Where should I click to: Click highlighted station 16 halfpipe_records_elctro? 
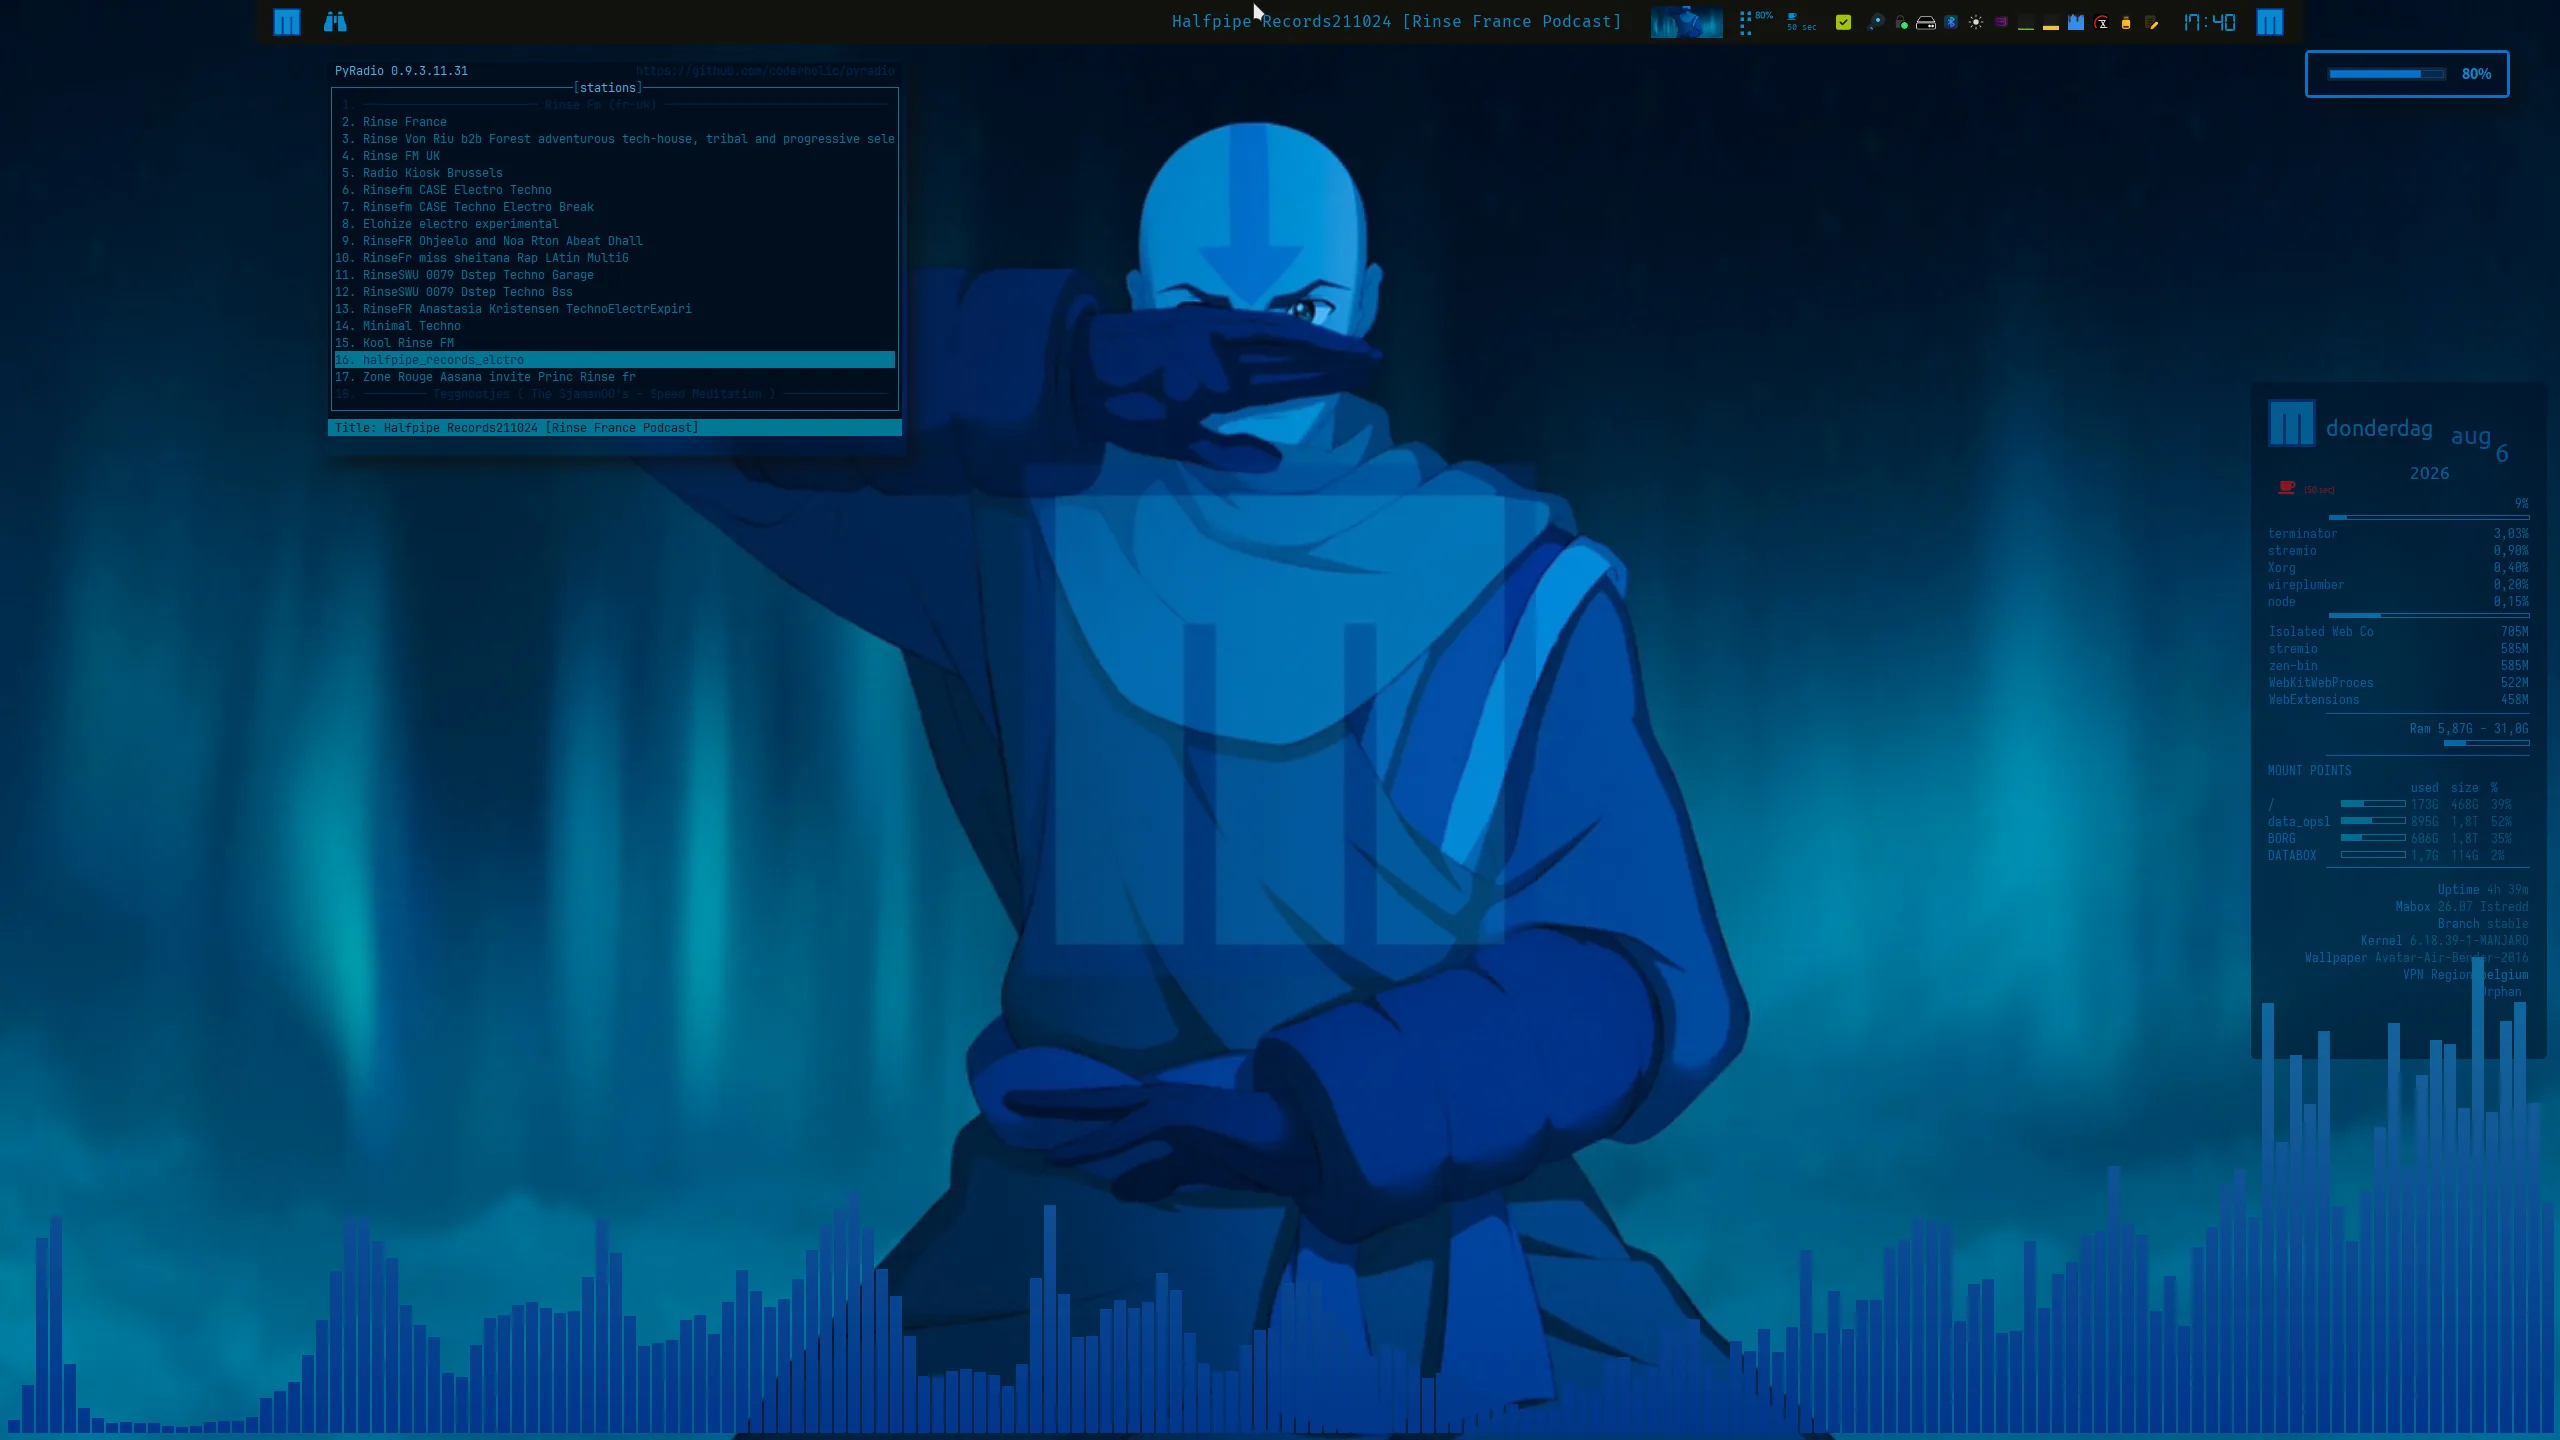coord(615,360)
